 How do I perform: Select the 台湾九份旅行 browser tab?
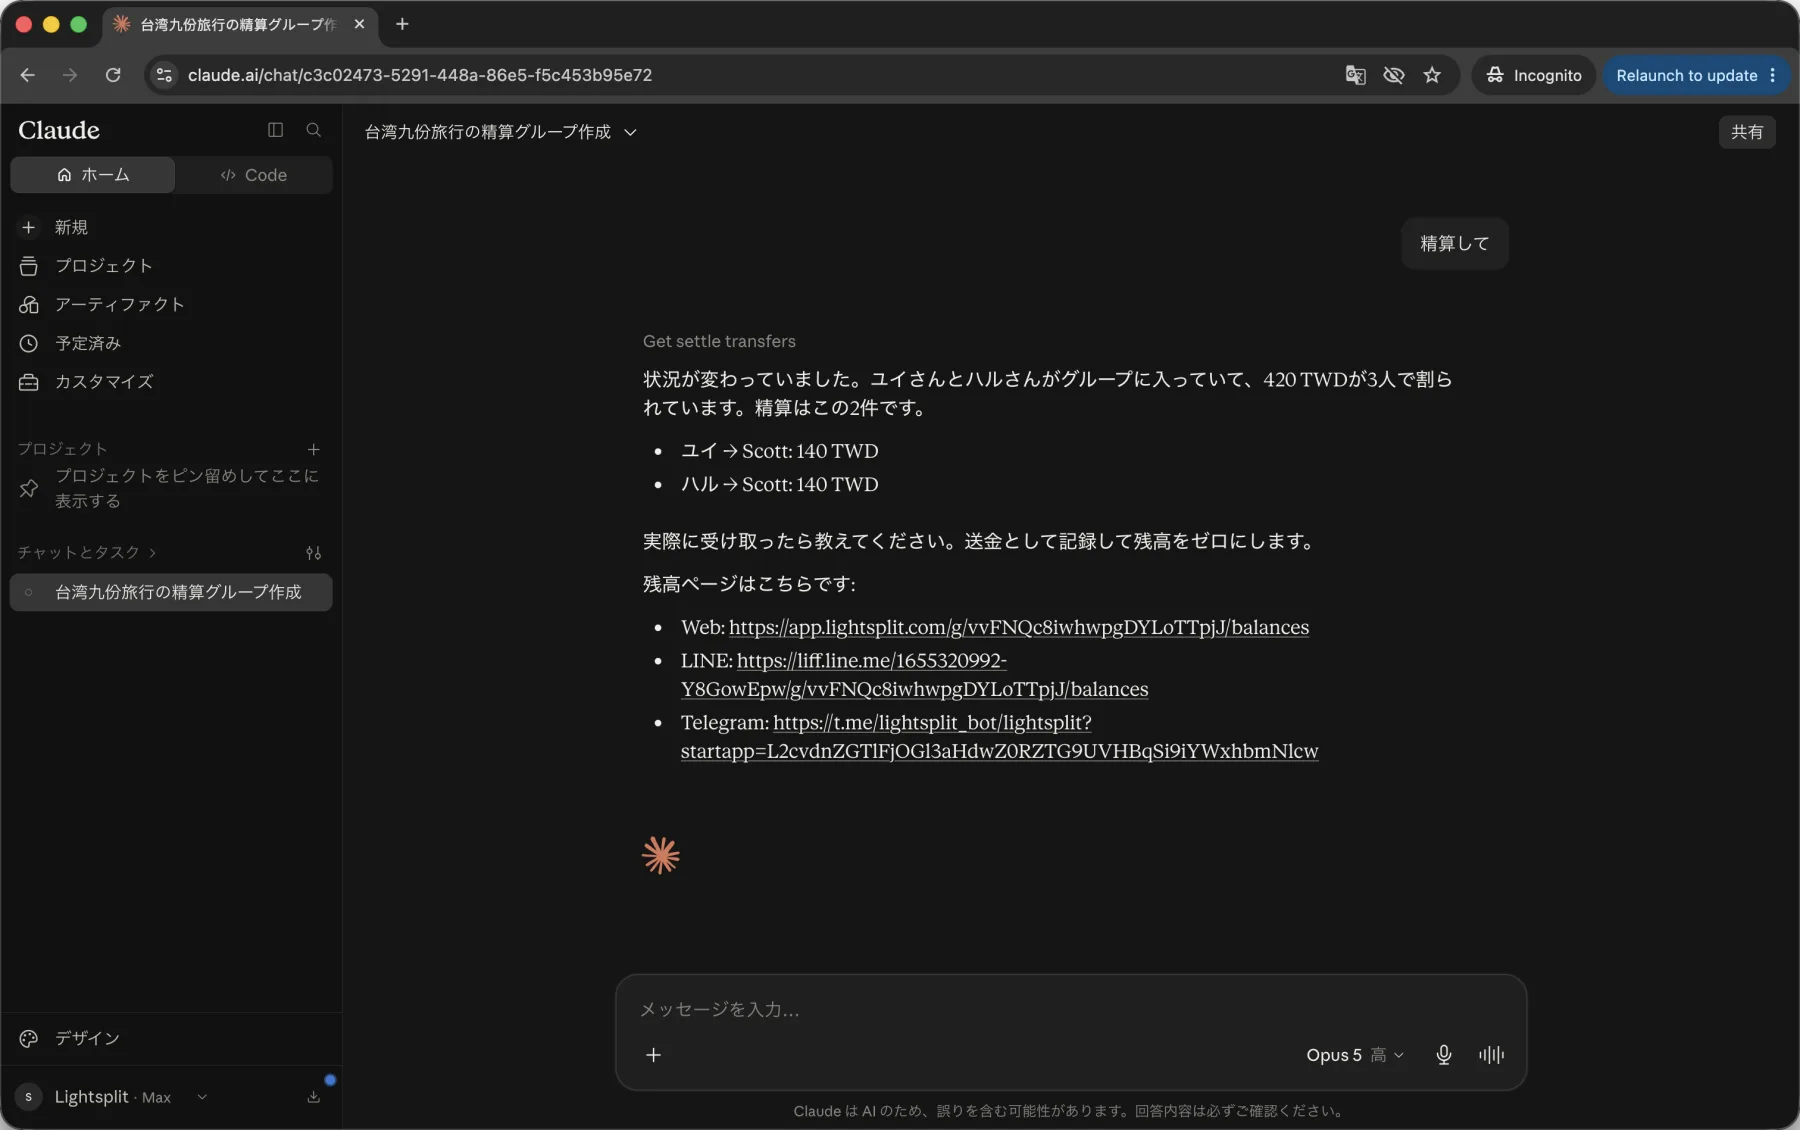pos(240,24)
